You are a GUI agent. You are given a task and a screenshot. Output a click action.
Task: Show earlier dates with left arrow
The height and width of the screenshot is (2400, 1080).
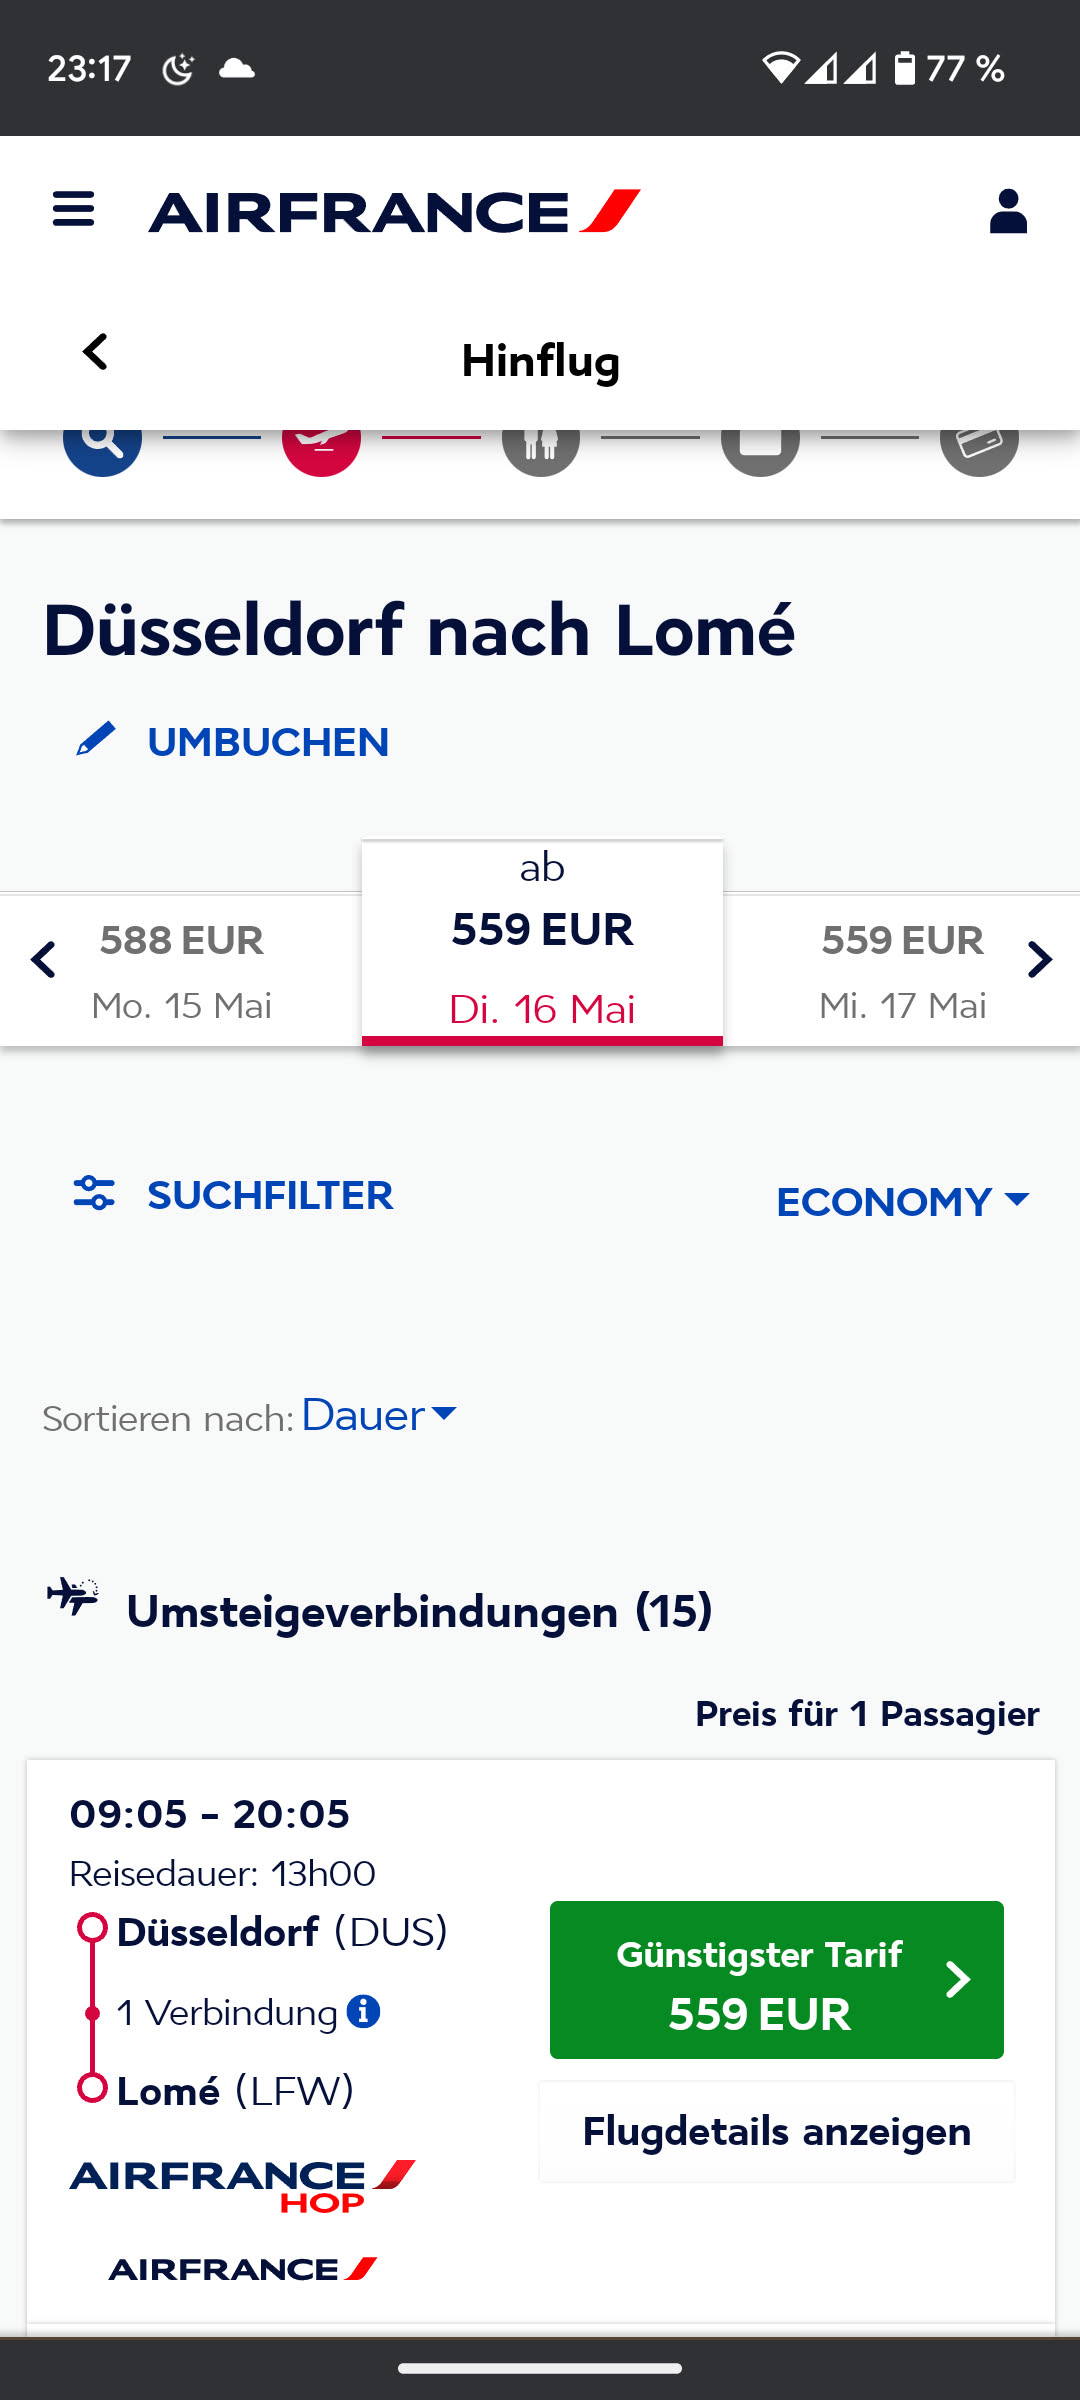click(x=43, y=960)
